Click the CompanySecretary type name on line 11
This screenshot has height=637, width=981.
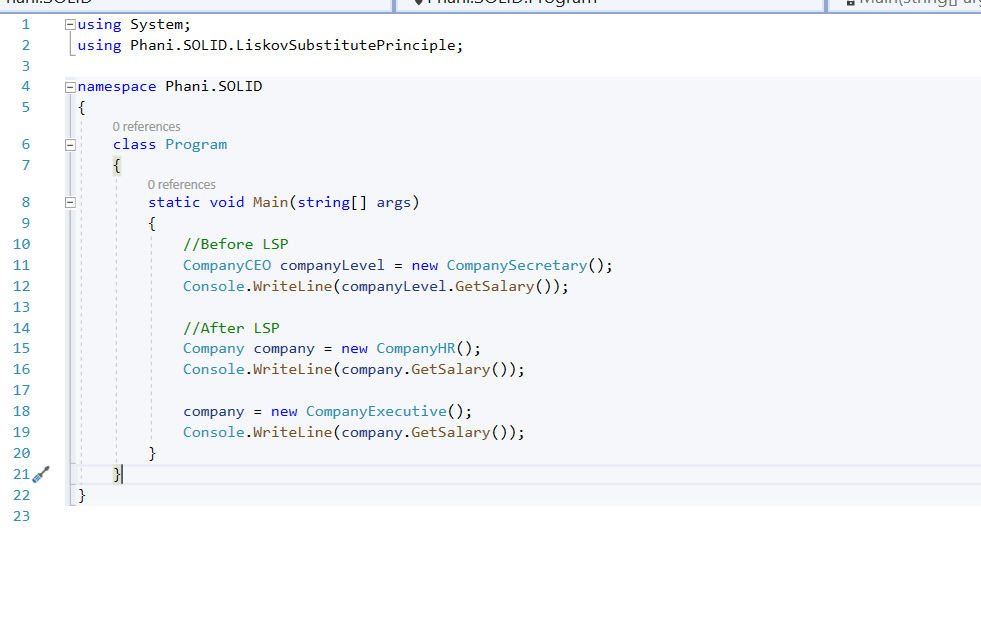(516, 265)
